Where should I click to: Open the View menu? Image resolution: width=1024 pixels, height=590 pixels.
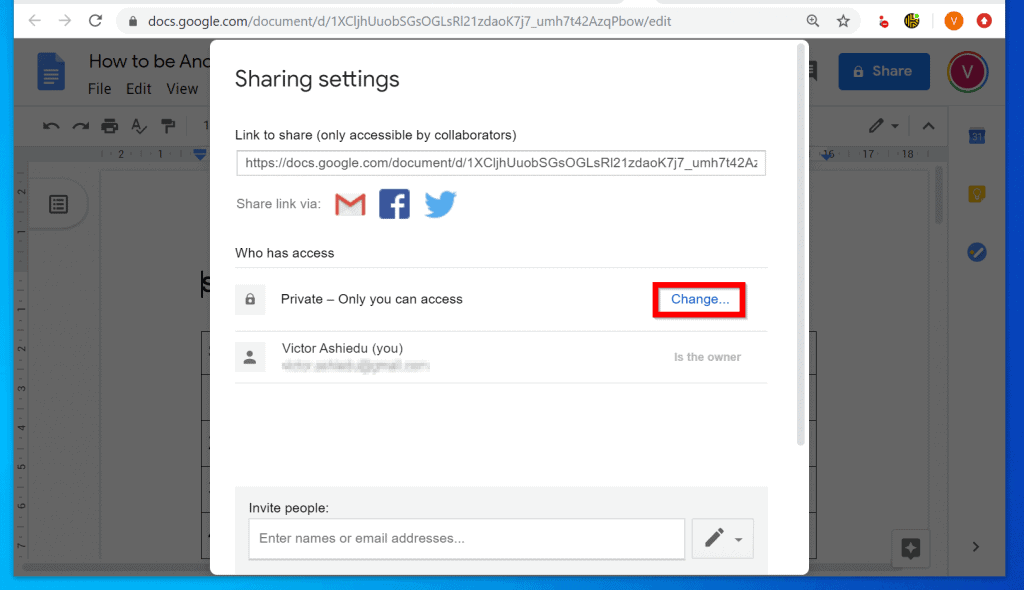[182, 89]
